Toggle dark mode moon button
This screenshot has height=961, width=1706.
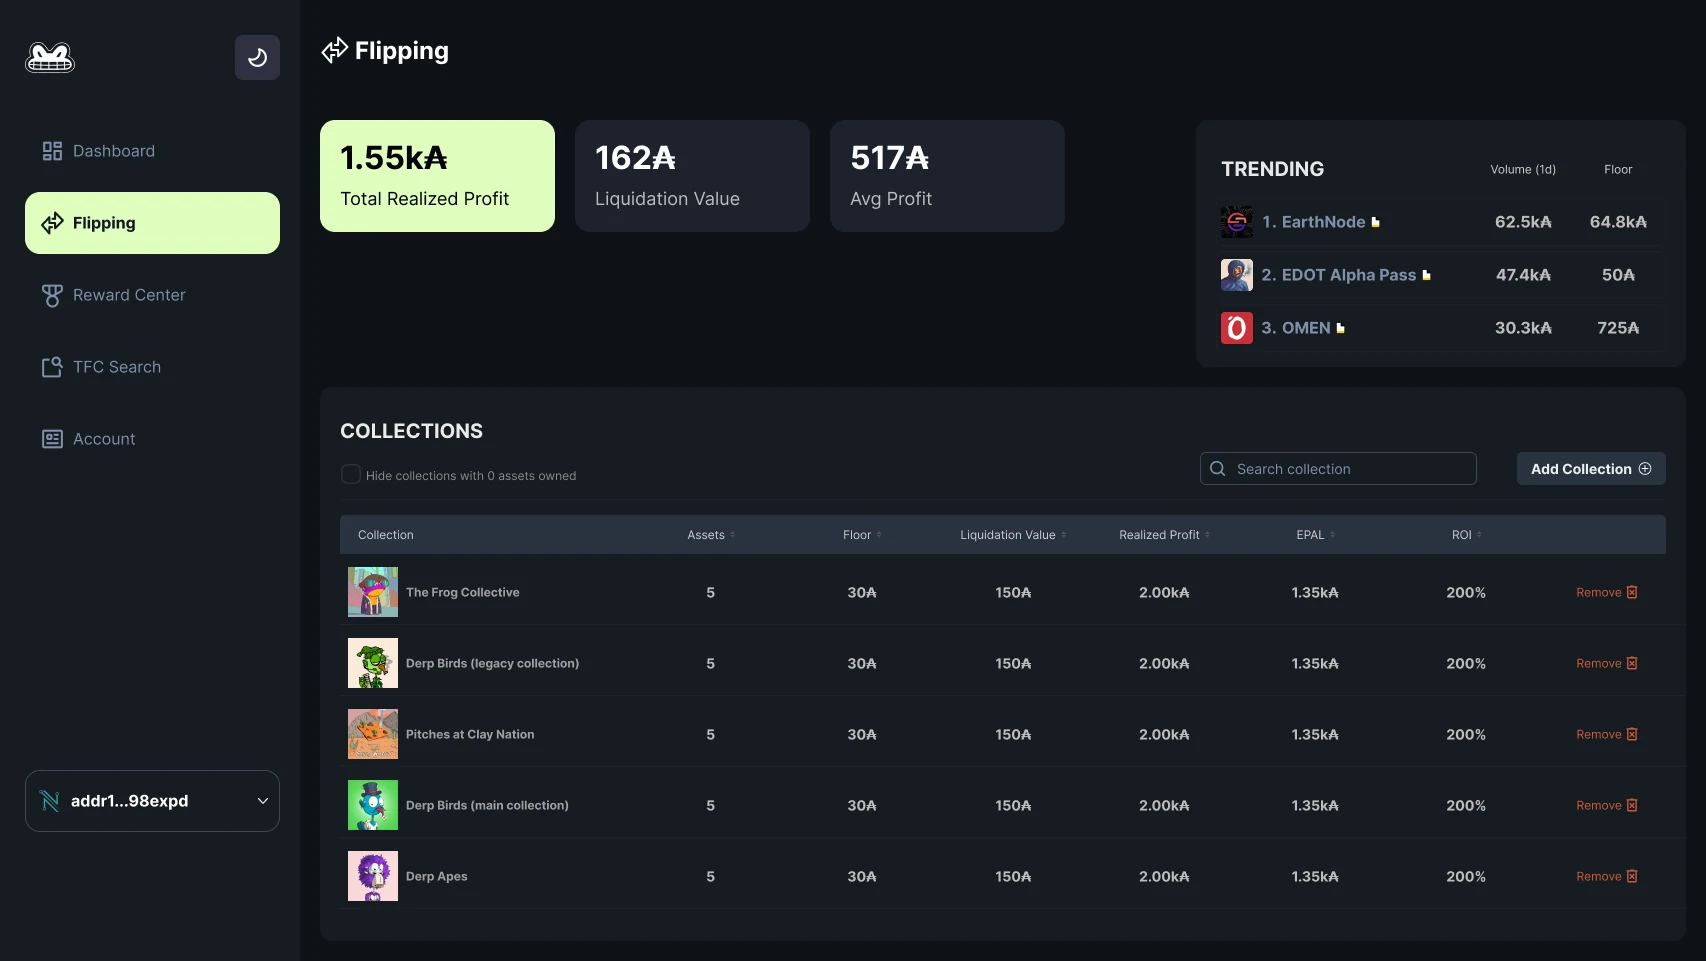click(257, 57)
